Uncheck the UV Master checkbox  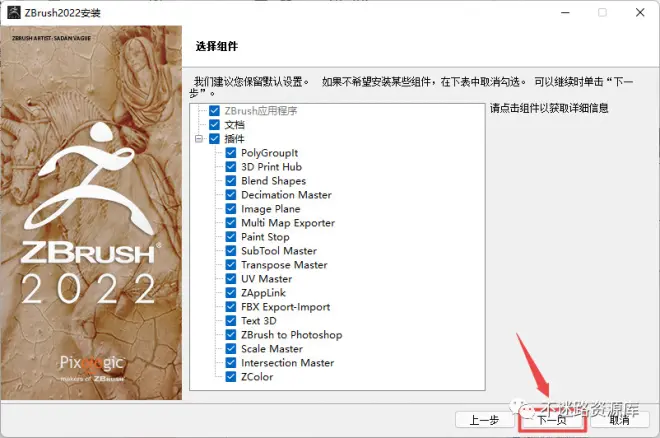coord(231,279)
